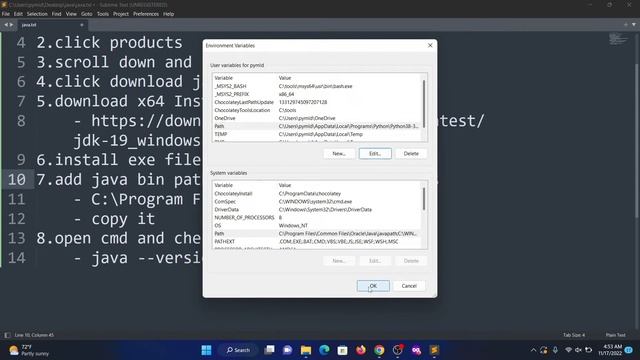
Task: Click the microphone tray icon
Action: [x=555, y=350]
